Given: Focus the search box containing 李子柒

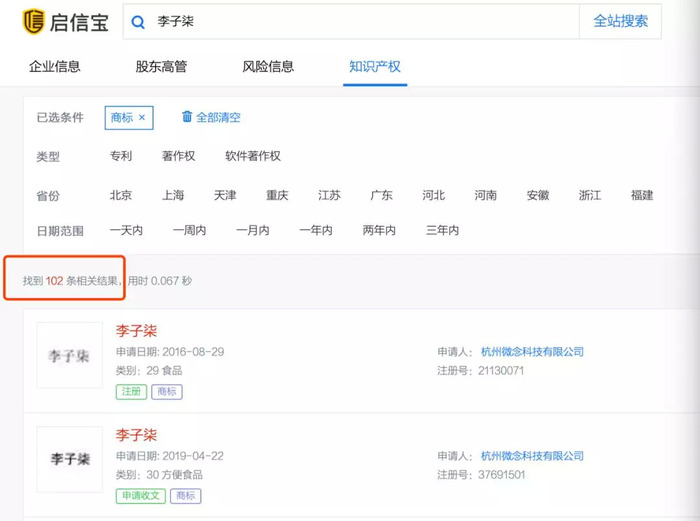Looking at the screenshot, I should click(351, 21).
